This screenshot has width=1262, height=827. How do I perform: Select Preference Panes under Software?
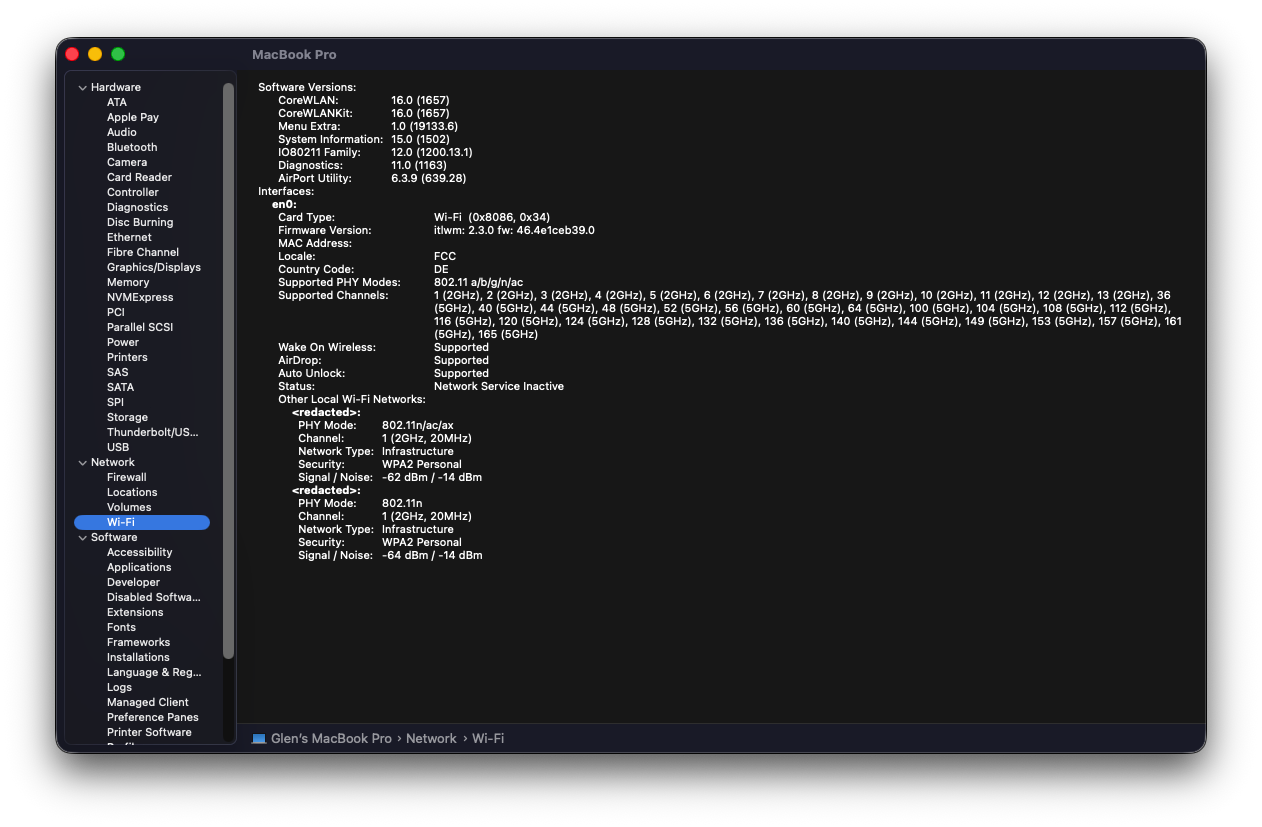click(153, 717)
